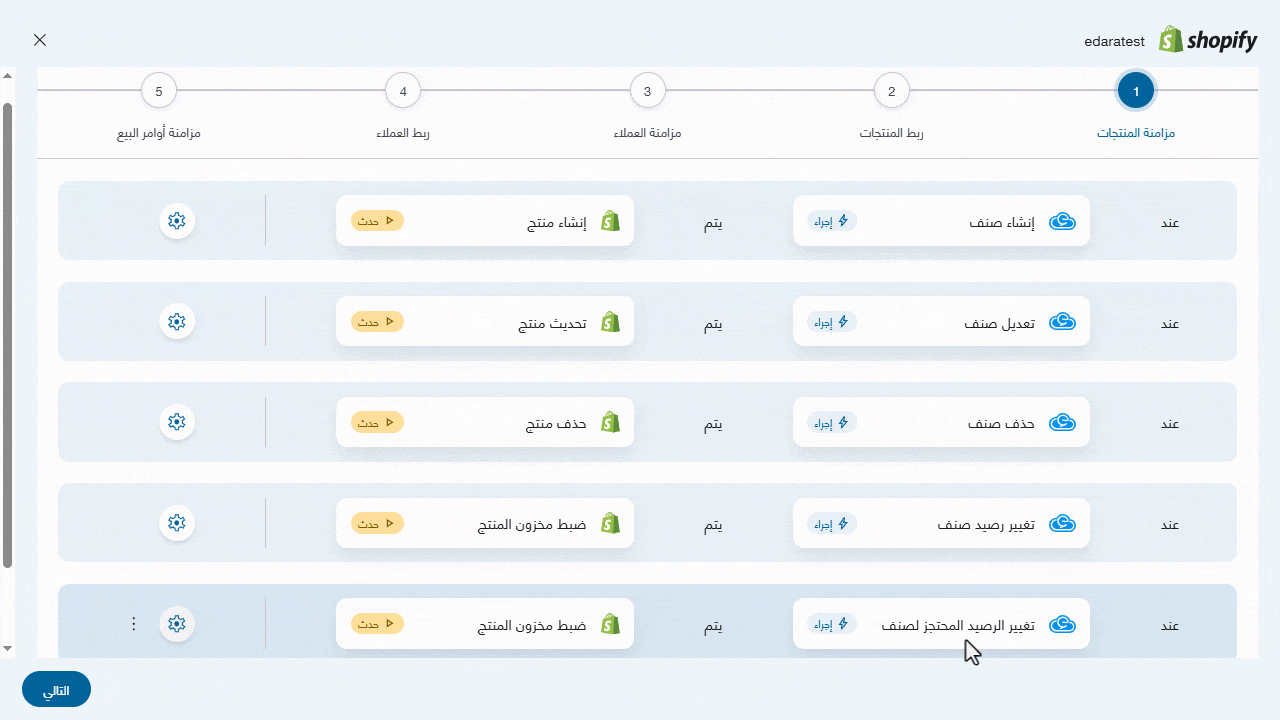Open step 4 ربط العملاء
The image size is (1280, 720).
point(403,91)
